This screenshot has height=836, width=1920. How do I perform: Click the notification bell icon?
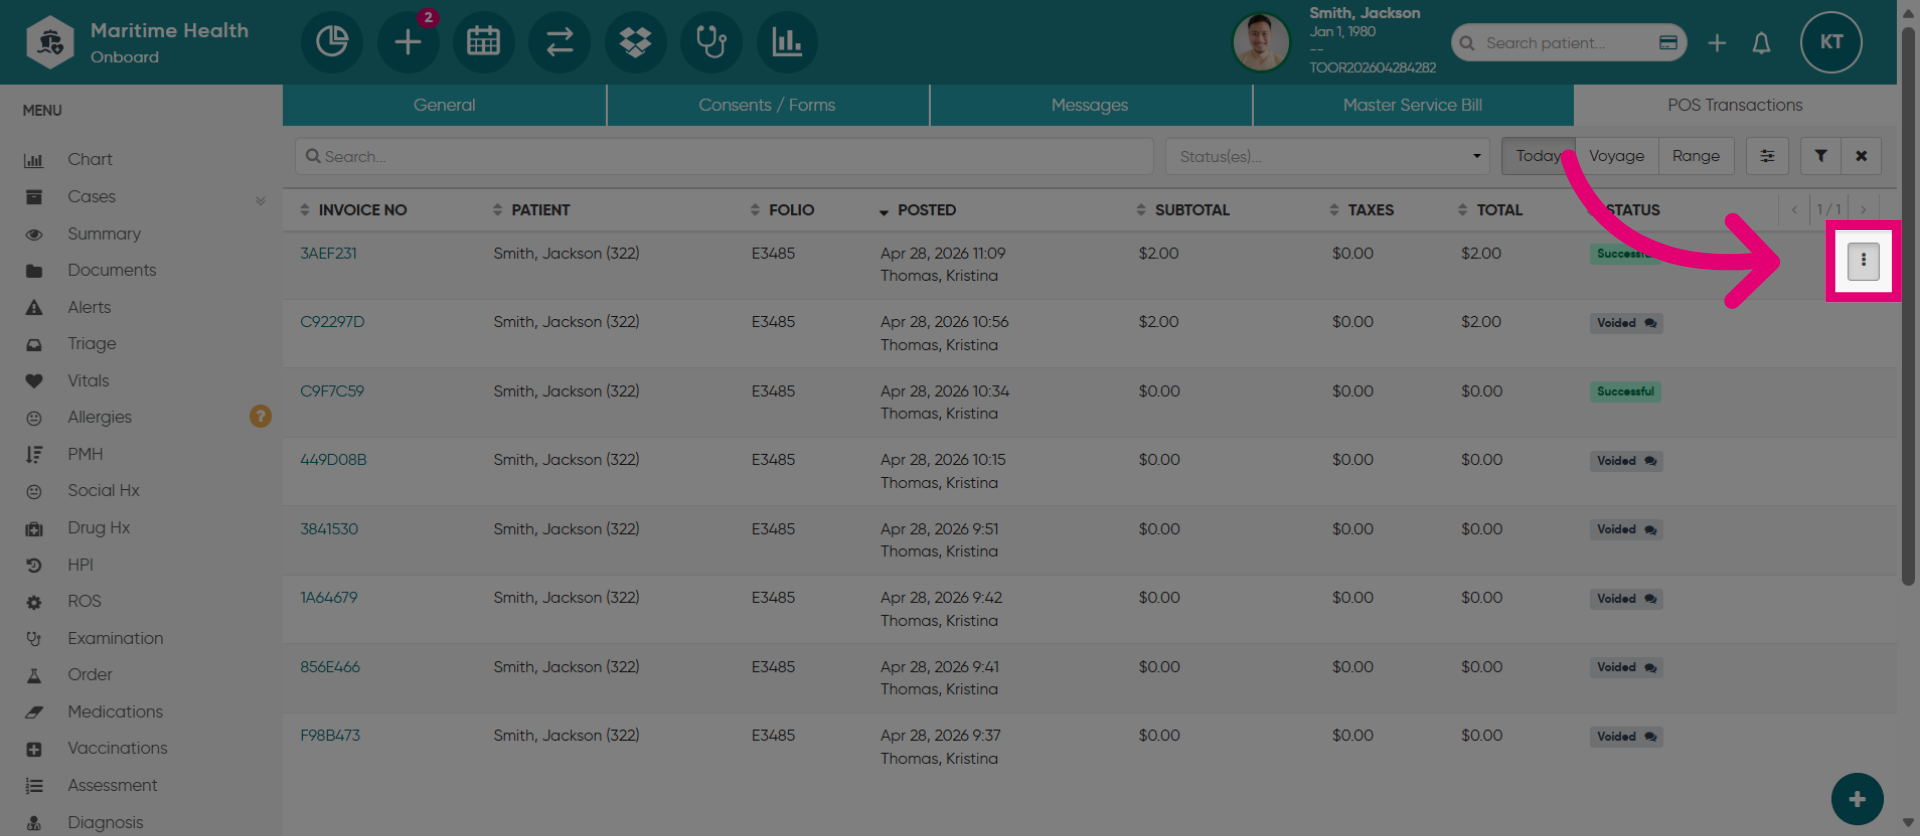click(x=1761, y=43)
